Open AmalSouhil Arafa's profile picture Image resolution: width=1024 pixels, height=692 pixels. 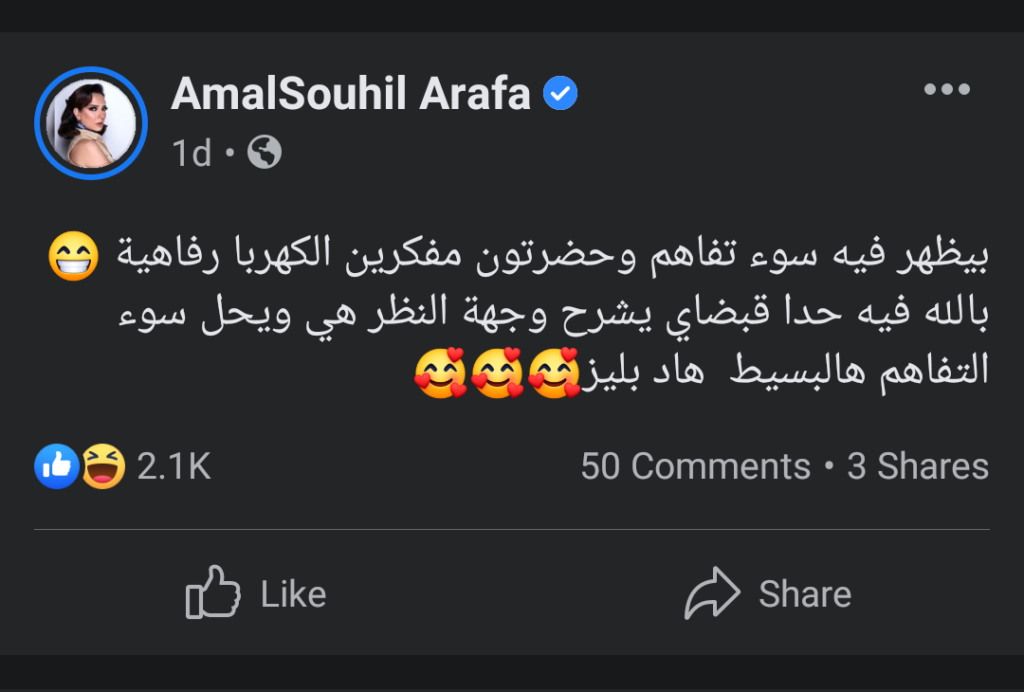[x=91, y=123]
